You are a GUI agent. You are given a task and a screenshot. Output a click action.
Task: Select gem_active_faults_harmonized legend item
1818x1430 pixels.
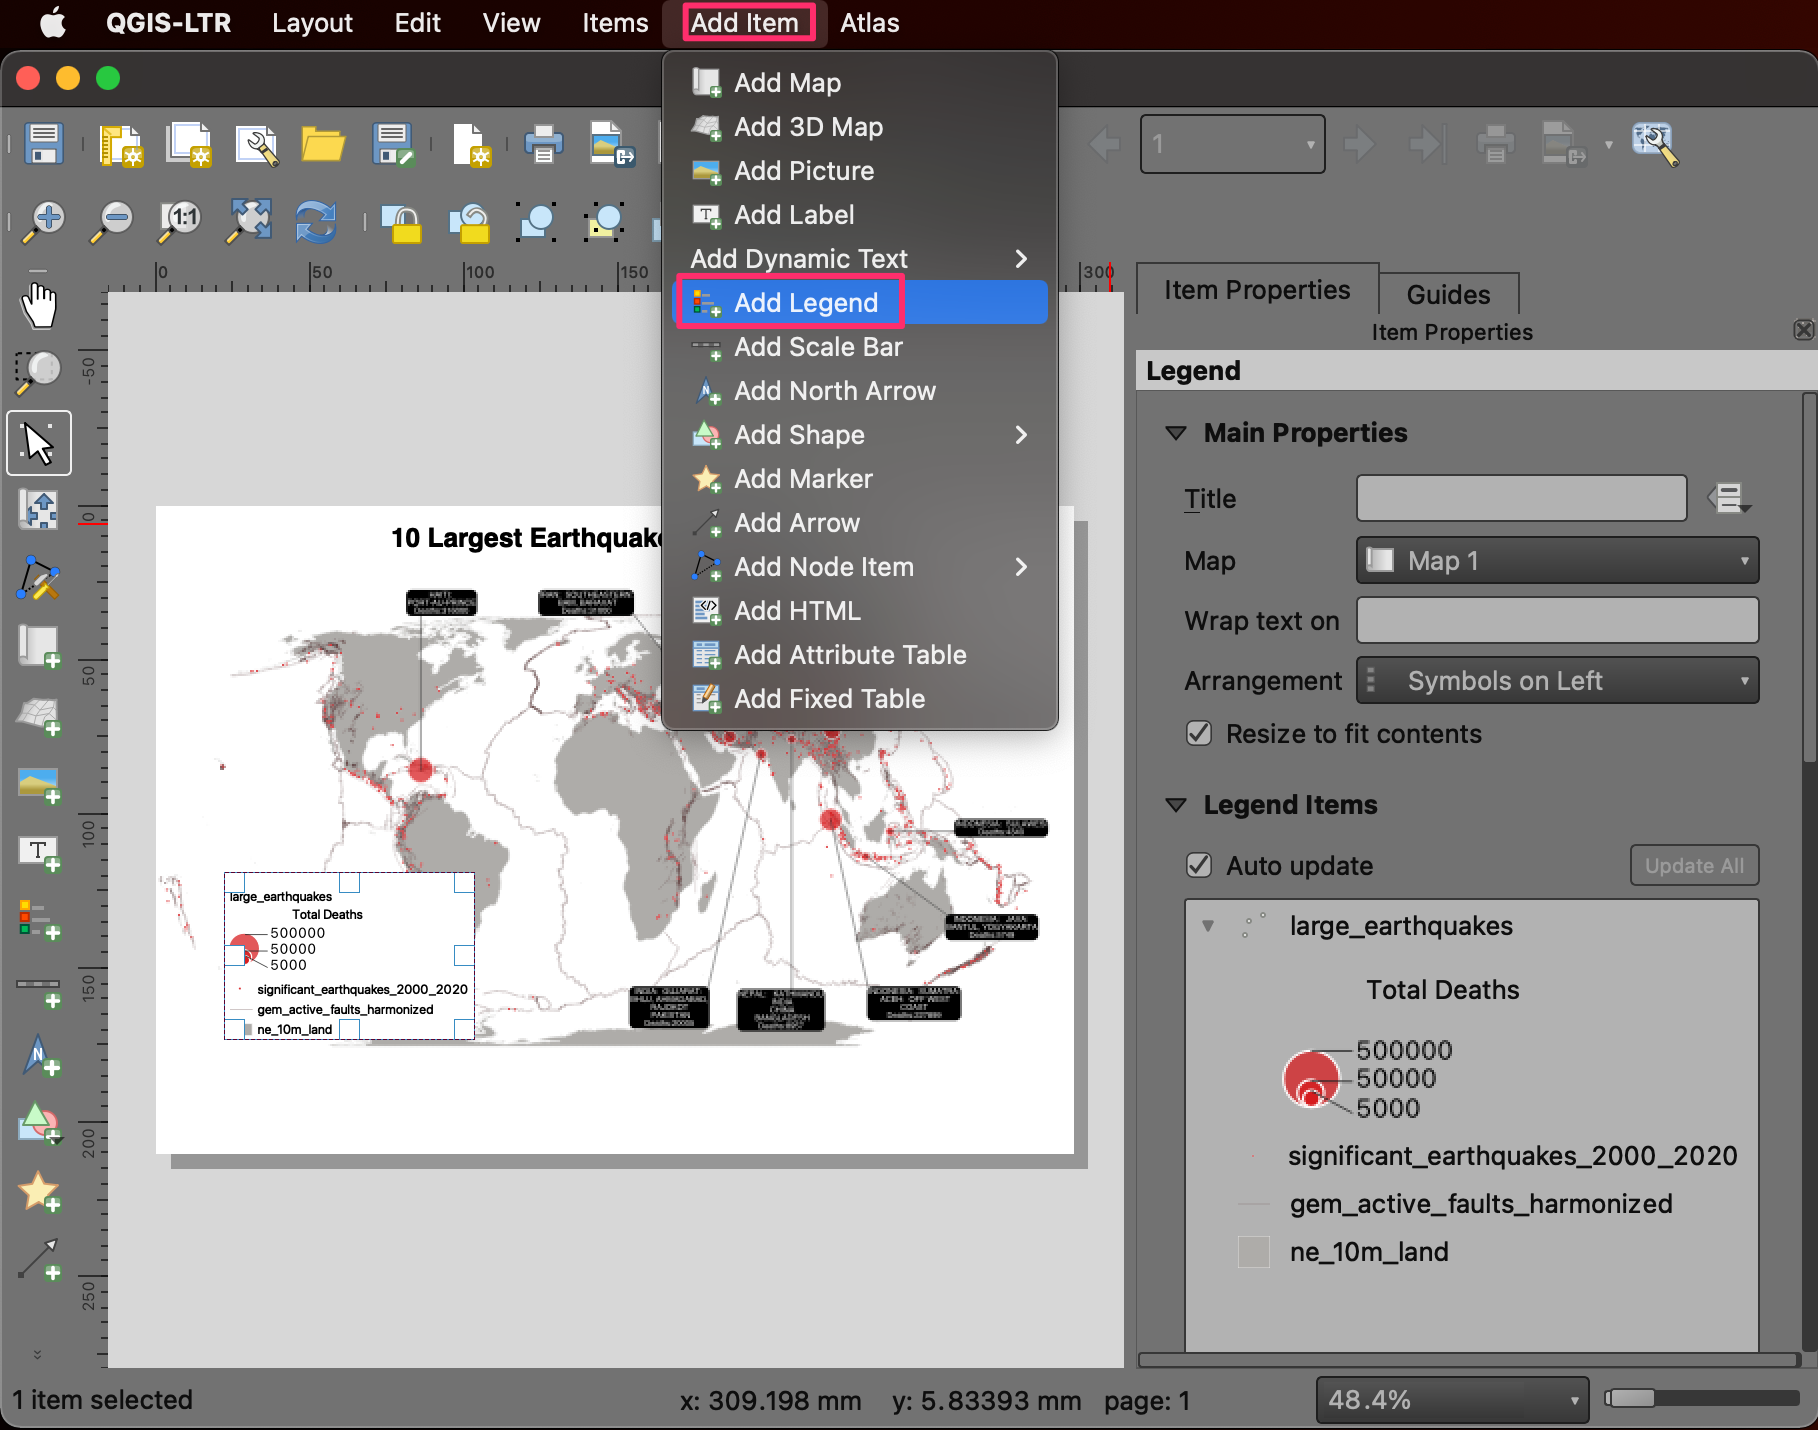click(1481, 1204)
